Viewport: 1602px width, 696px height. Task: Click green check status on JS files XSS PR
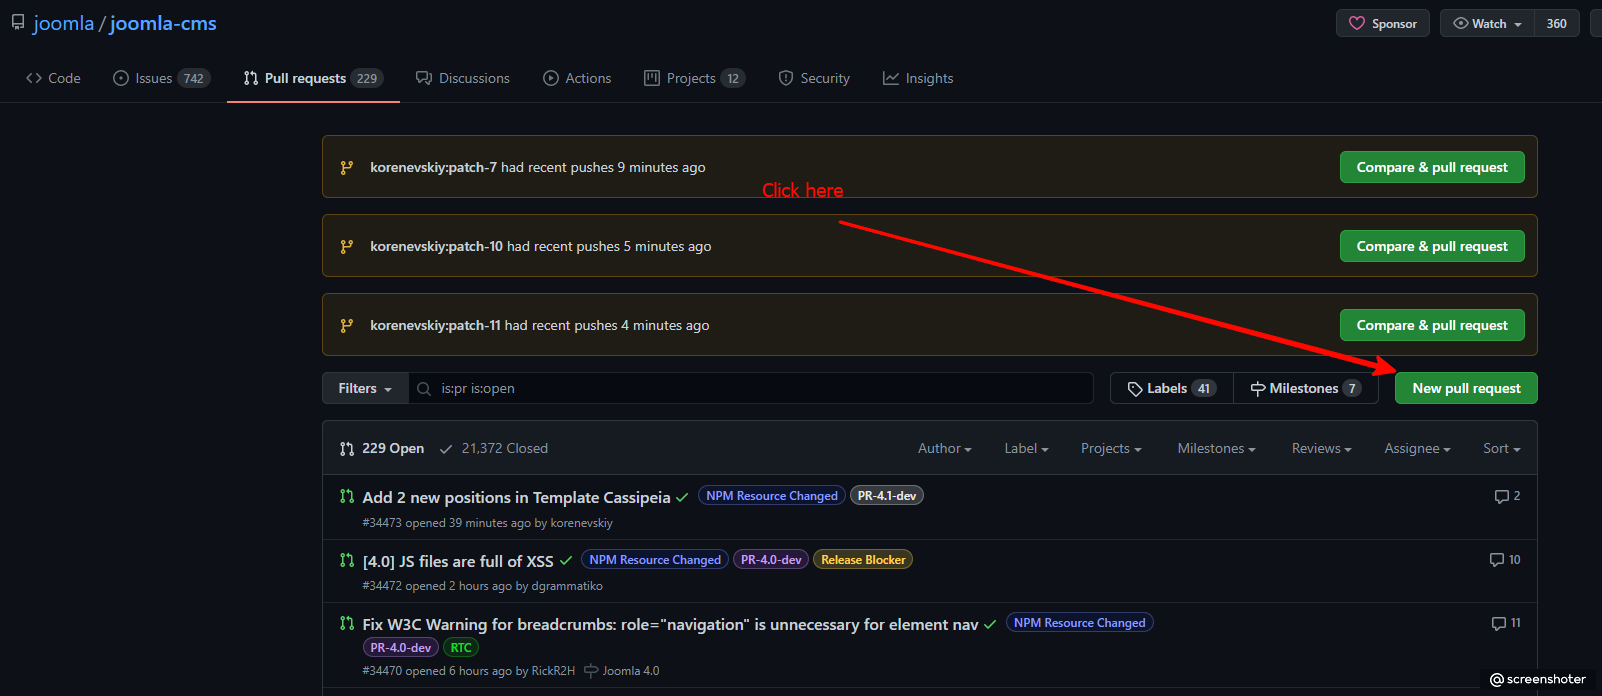[x=566, y=561]
